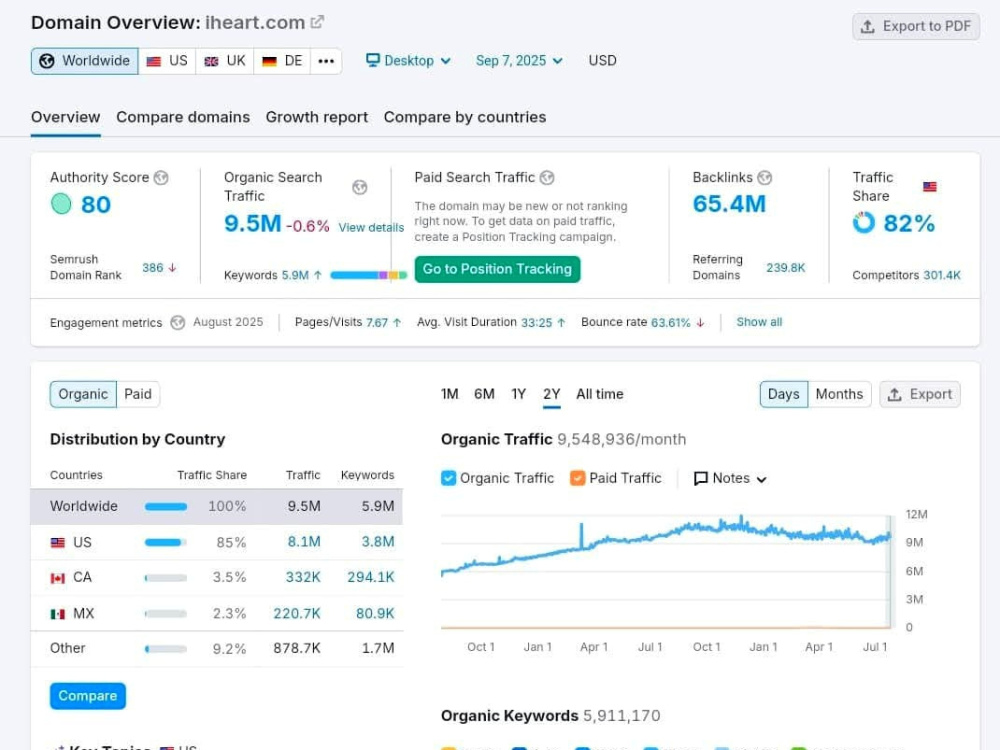Image resolution: width=1000 pixels, height=750 pixels.
Task: Click the Organic Search Traffic globe icon
Action: point(360,187)
